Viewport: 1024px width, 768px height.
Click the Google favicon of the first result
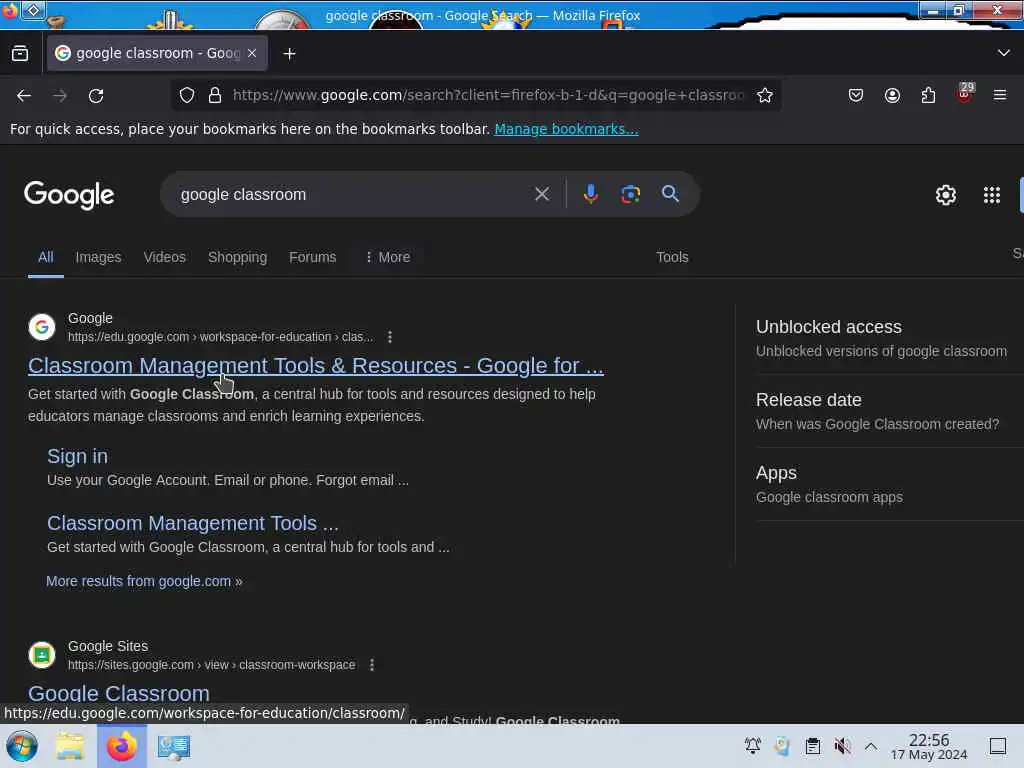click(42, 327)
